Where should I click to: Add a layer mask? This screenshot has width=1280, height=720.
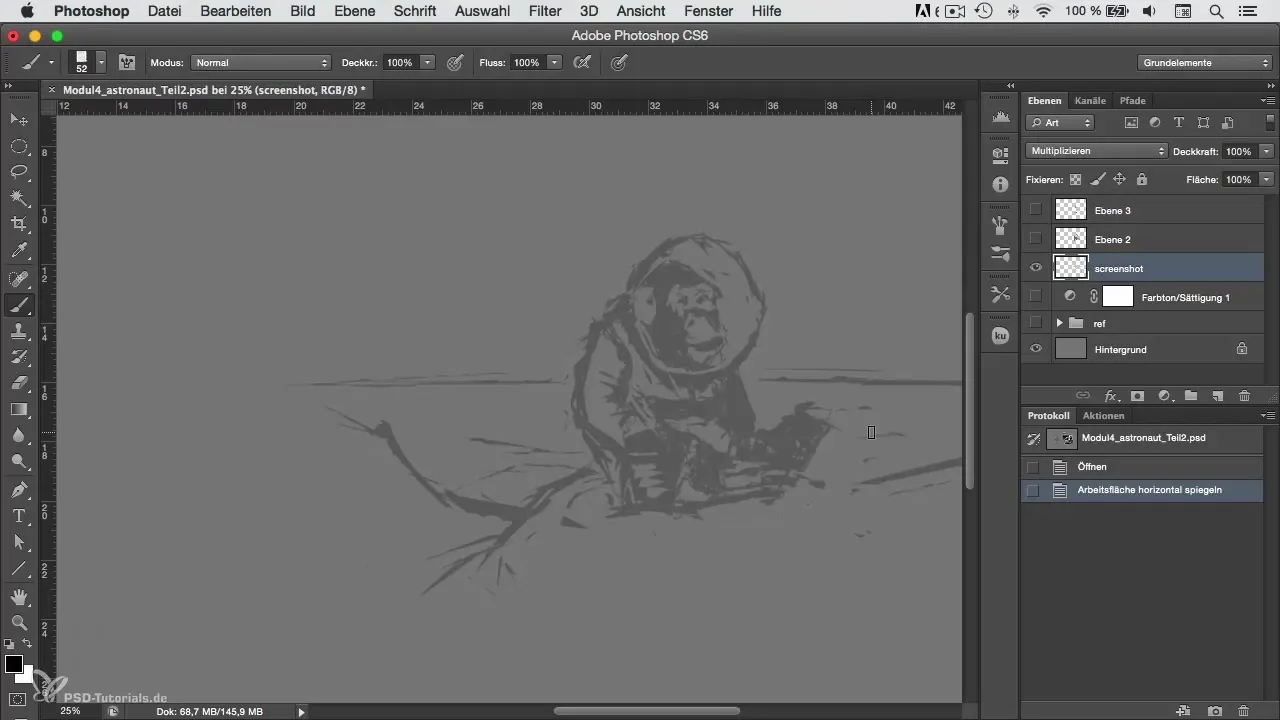(x=1137, y=396)
